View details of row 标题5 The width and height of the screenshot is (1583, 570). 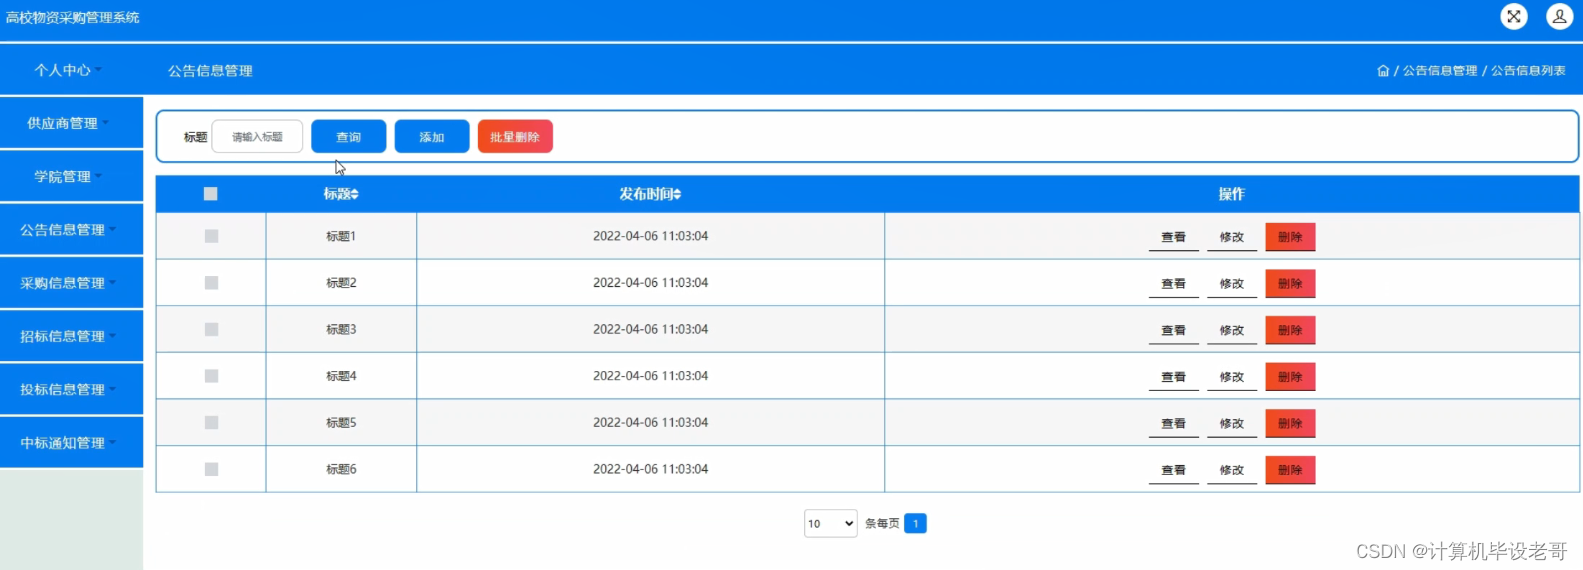(x=1173, y=423)
